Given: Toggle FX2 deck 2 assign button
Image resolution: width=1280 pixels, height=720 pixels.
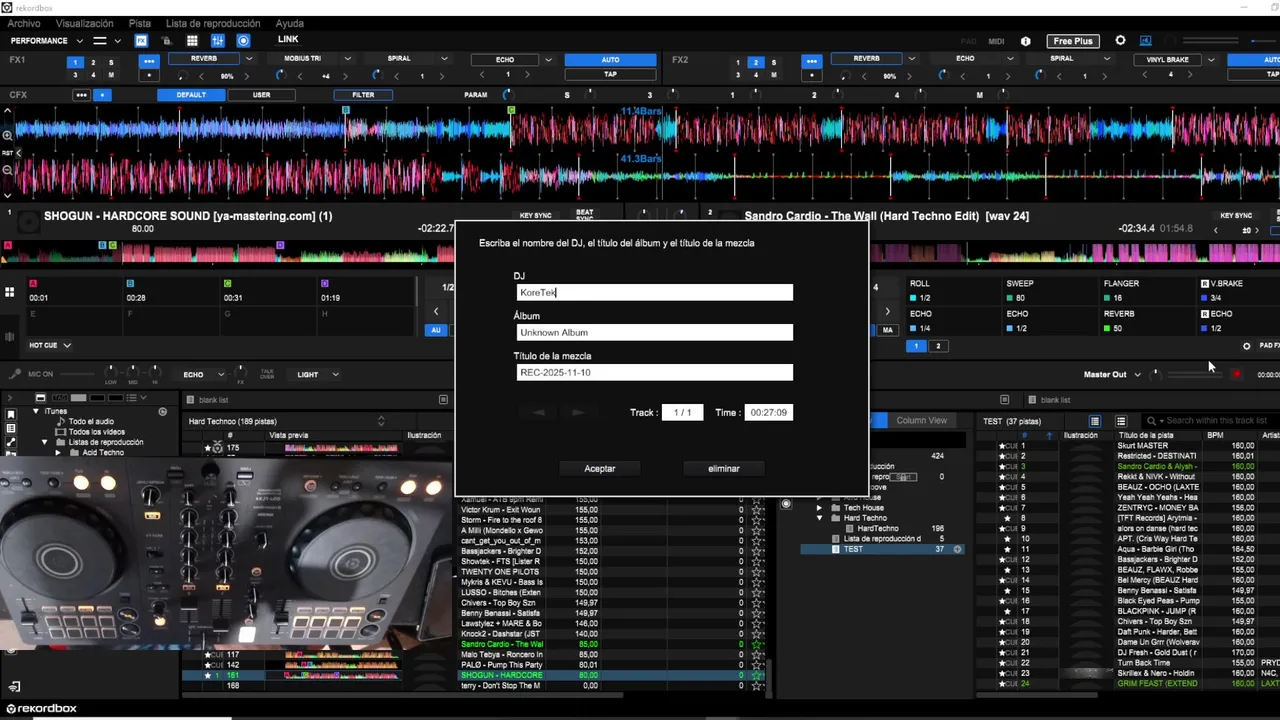Looking at the screenshot, I should point(757,62).
